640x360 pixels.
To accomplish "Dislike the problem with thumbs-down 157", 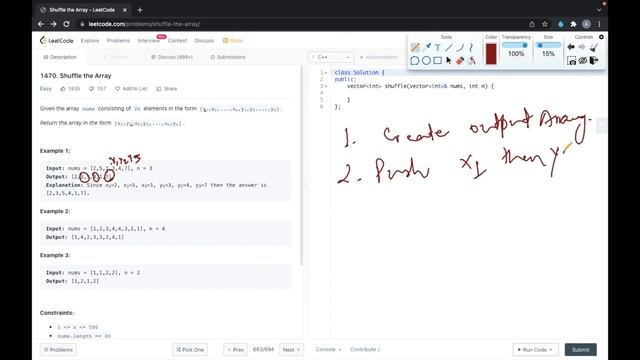I will click(x=98, y=89).
